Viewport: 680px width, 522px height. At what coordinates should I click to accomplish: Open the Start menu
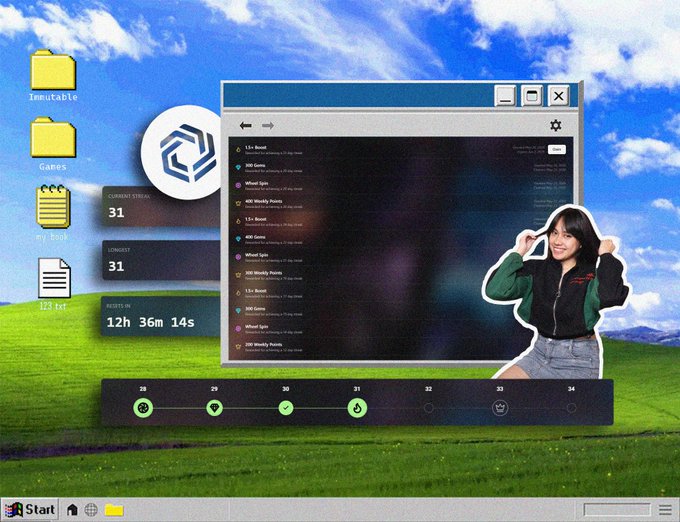30,509
